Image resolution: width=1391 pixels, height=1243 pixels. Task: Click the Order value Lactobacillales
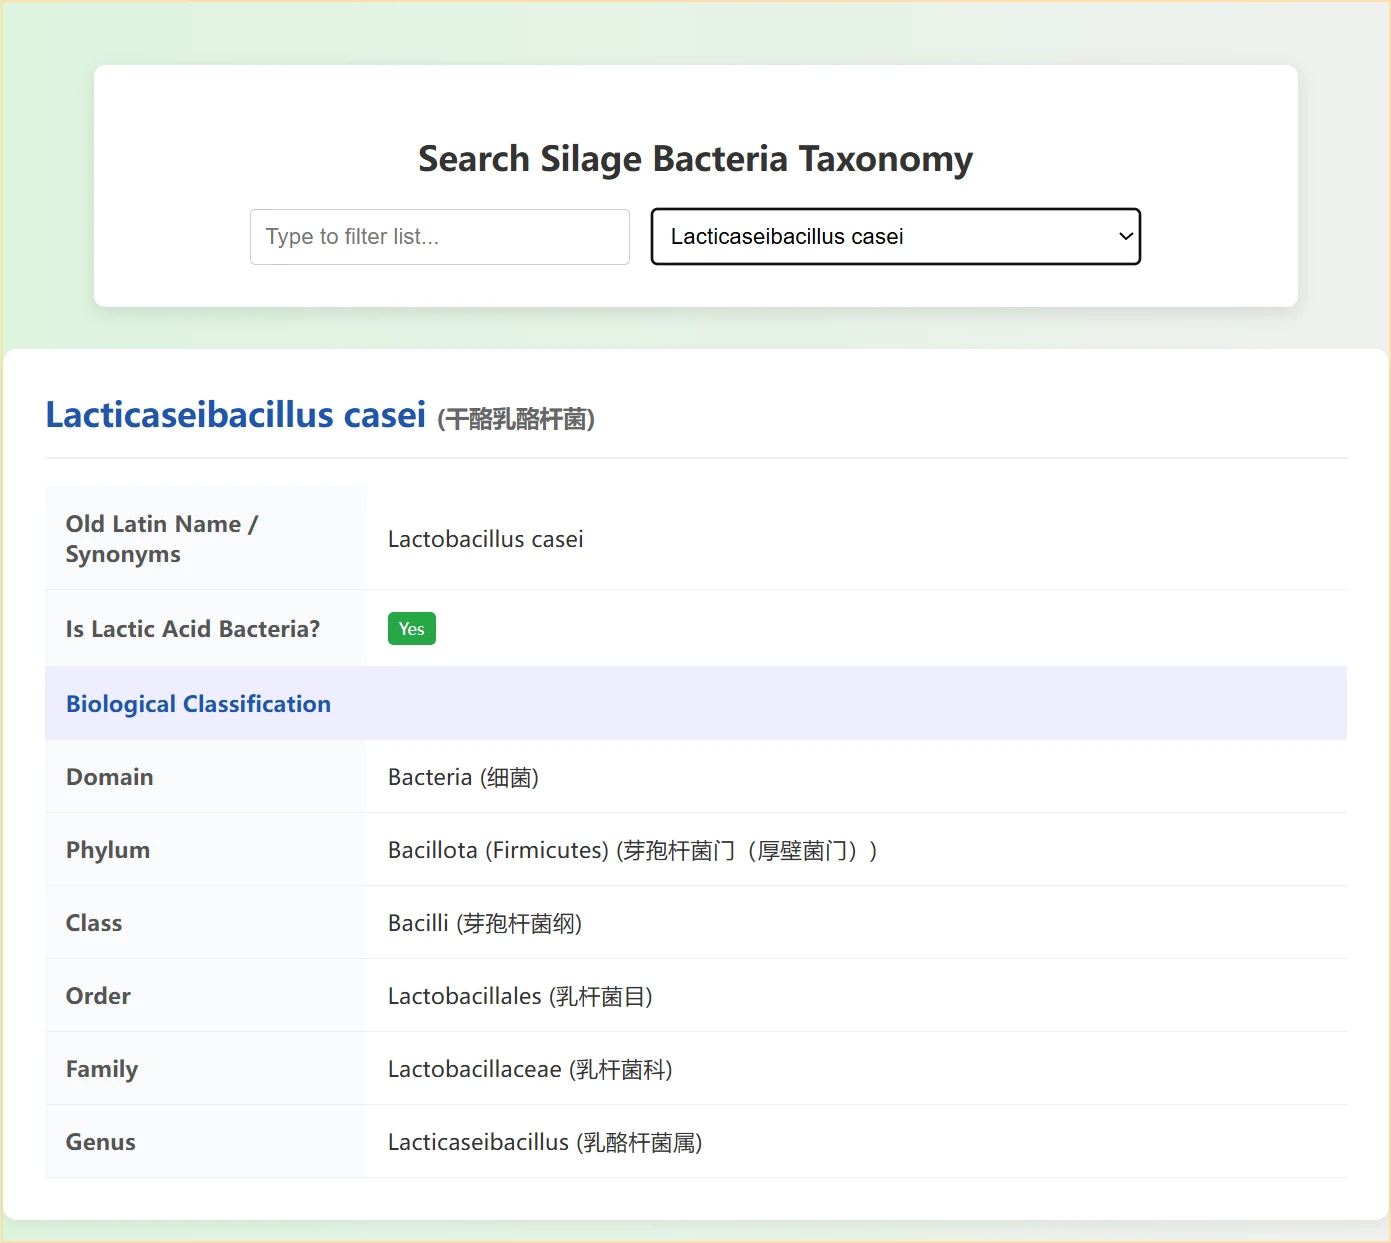coord(520,996)
